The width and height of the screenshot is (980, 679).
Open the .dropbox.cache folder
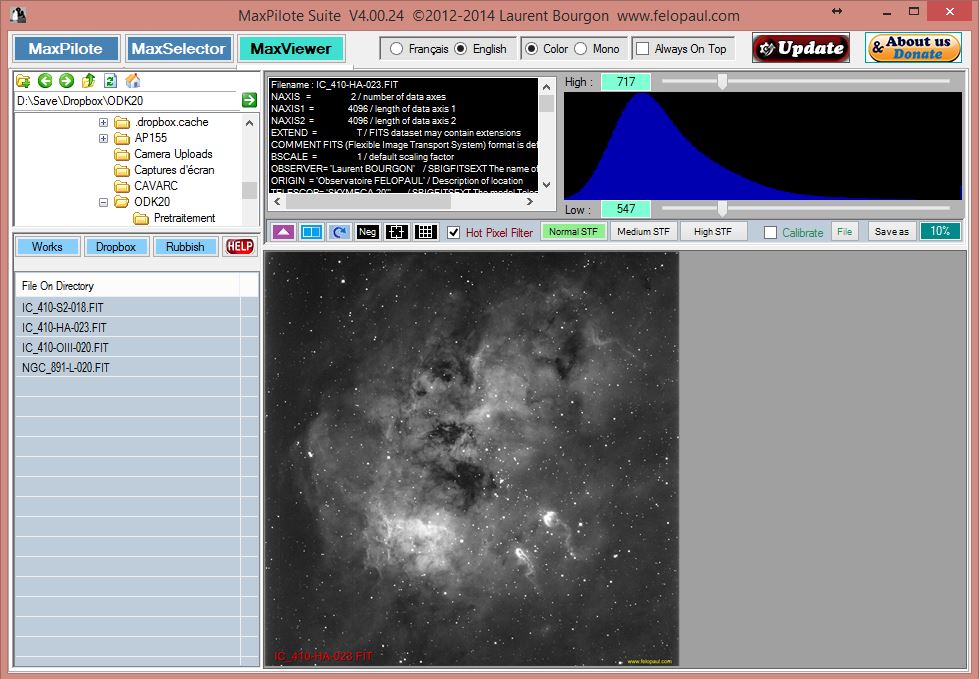tap(171, 122)
